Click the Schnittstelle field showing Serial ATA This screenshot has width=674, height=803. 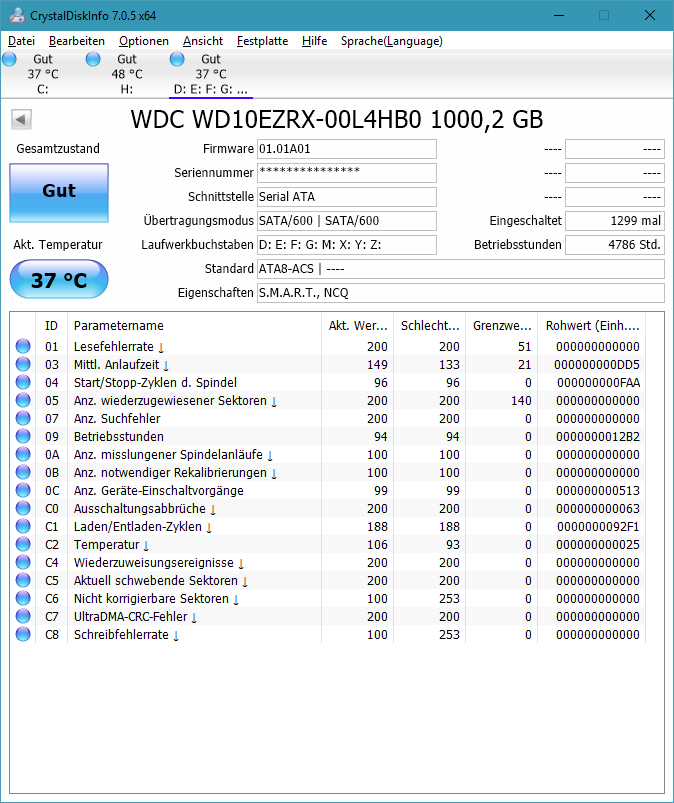coord(347,197)
